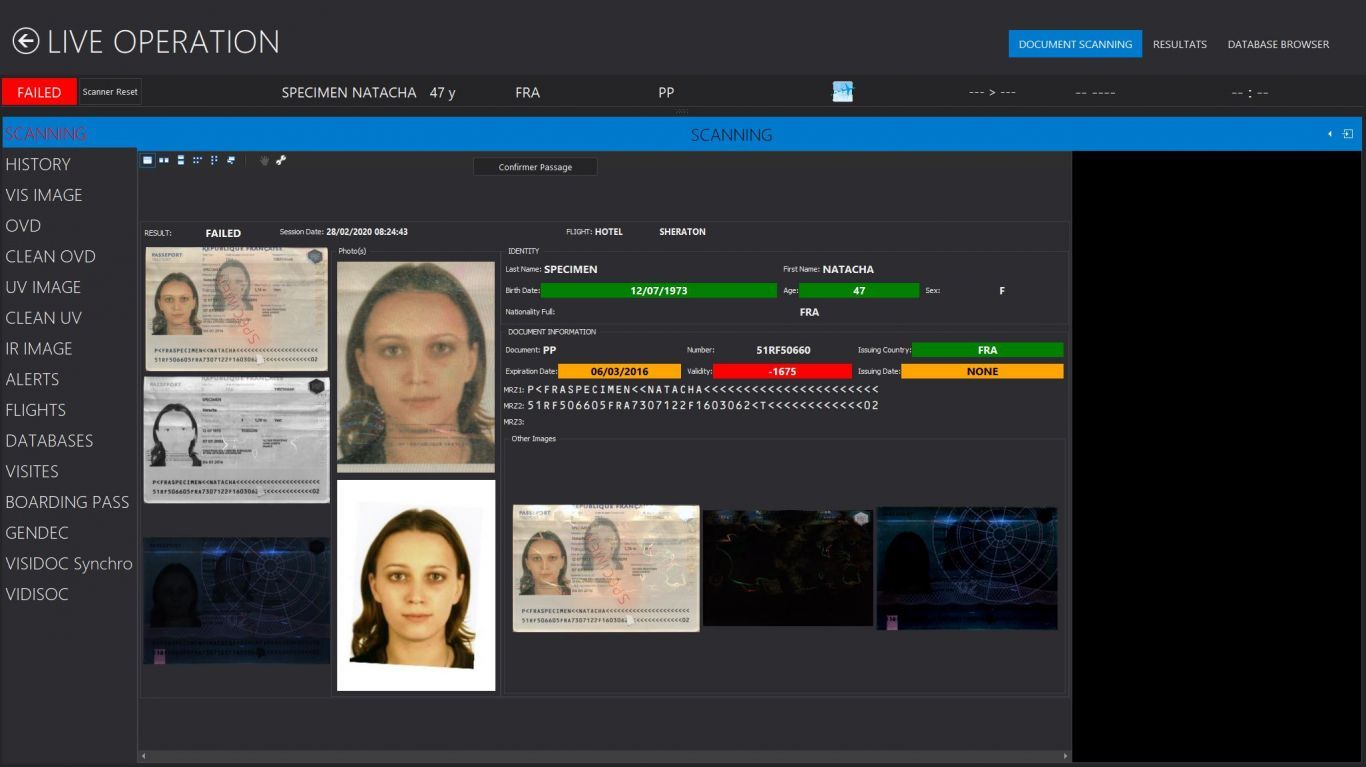Select ALERTS from the left sidebar
Screen dimensions: 1366x767
coord(32,379)
